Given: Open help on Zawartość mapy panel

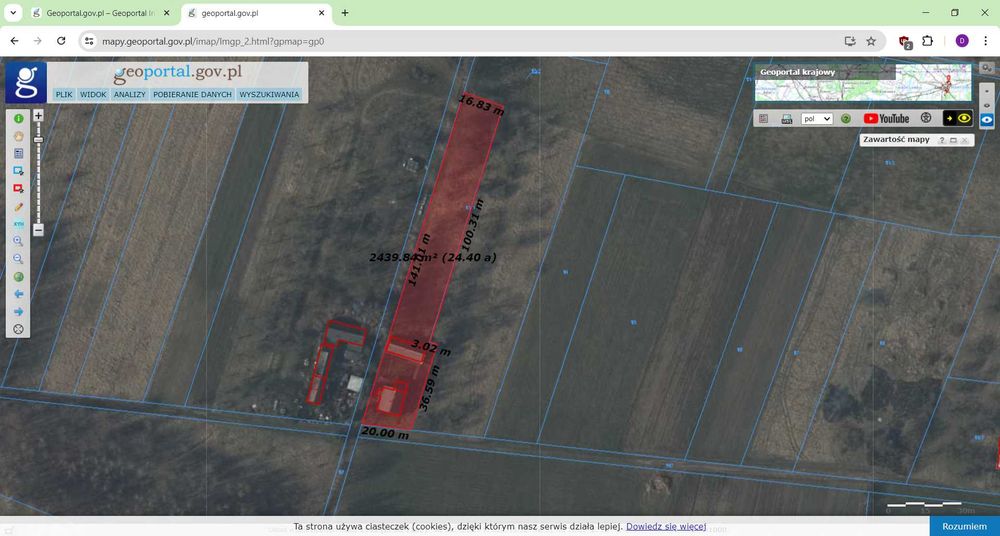Looking at the screenshot, I should pyautogui.click(x=942, y=140).
